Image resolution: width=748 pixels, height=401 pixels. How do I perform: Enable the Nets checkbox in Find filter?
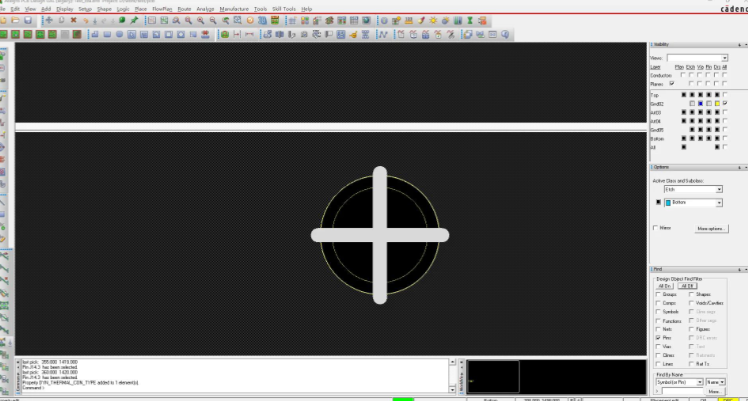(657, 329)
